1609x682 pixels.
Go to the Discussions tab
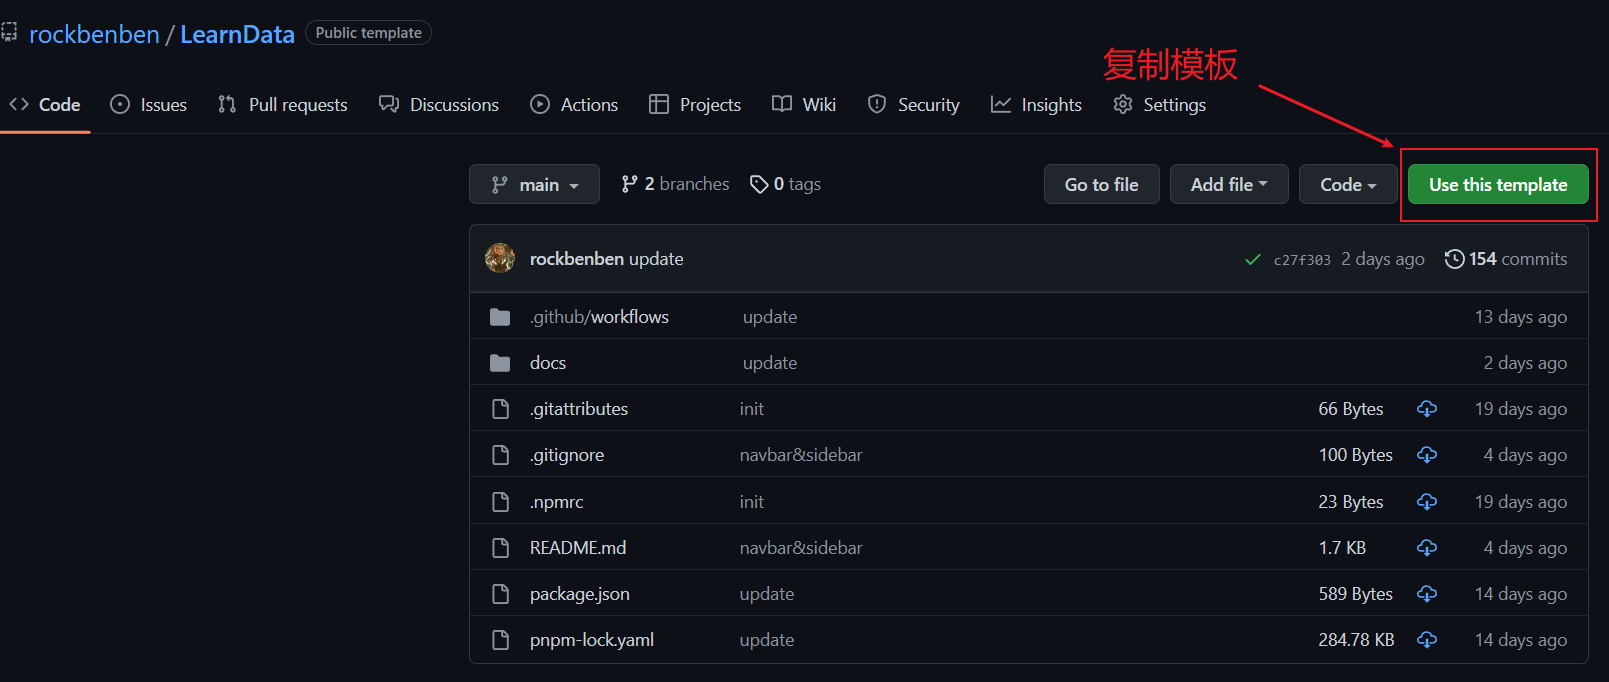pos(439,104)
